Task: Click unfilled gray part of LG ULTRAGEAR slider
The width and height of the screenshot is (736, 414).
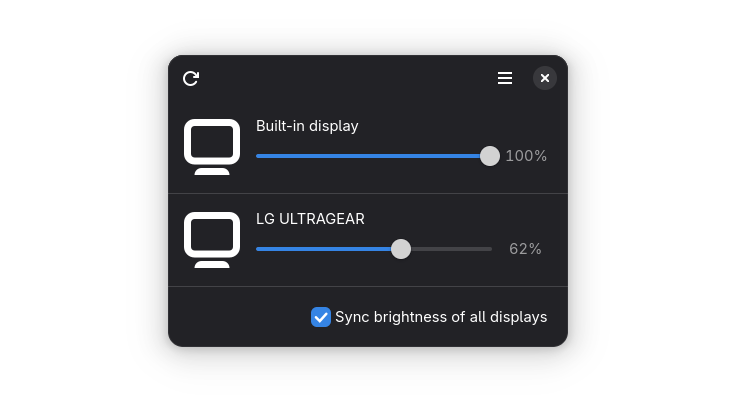Action: [452, 249]
